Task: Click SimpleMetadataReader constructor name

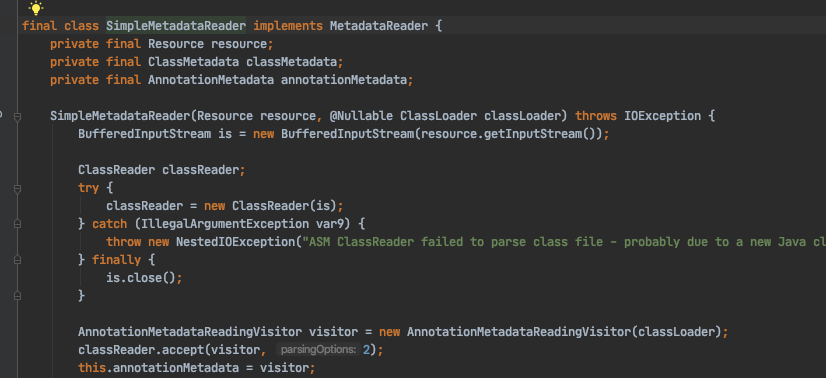Action: click(120, 116)
